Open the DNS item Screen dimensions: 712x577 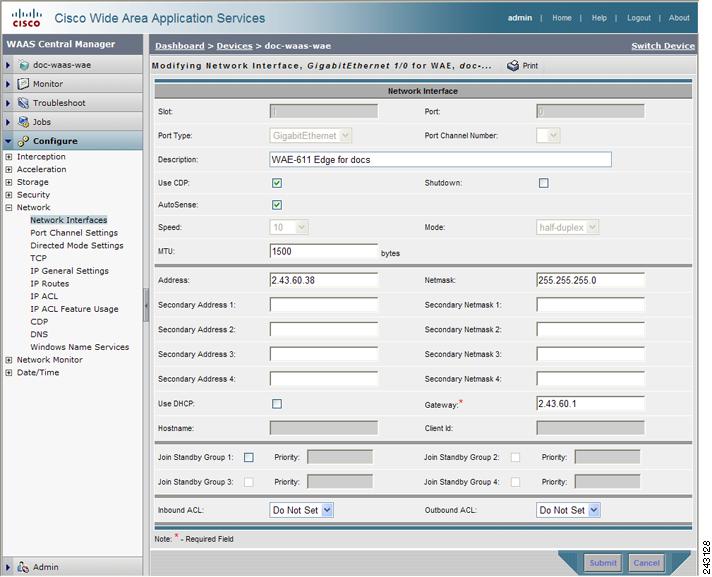point(39,335)
